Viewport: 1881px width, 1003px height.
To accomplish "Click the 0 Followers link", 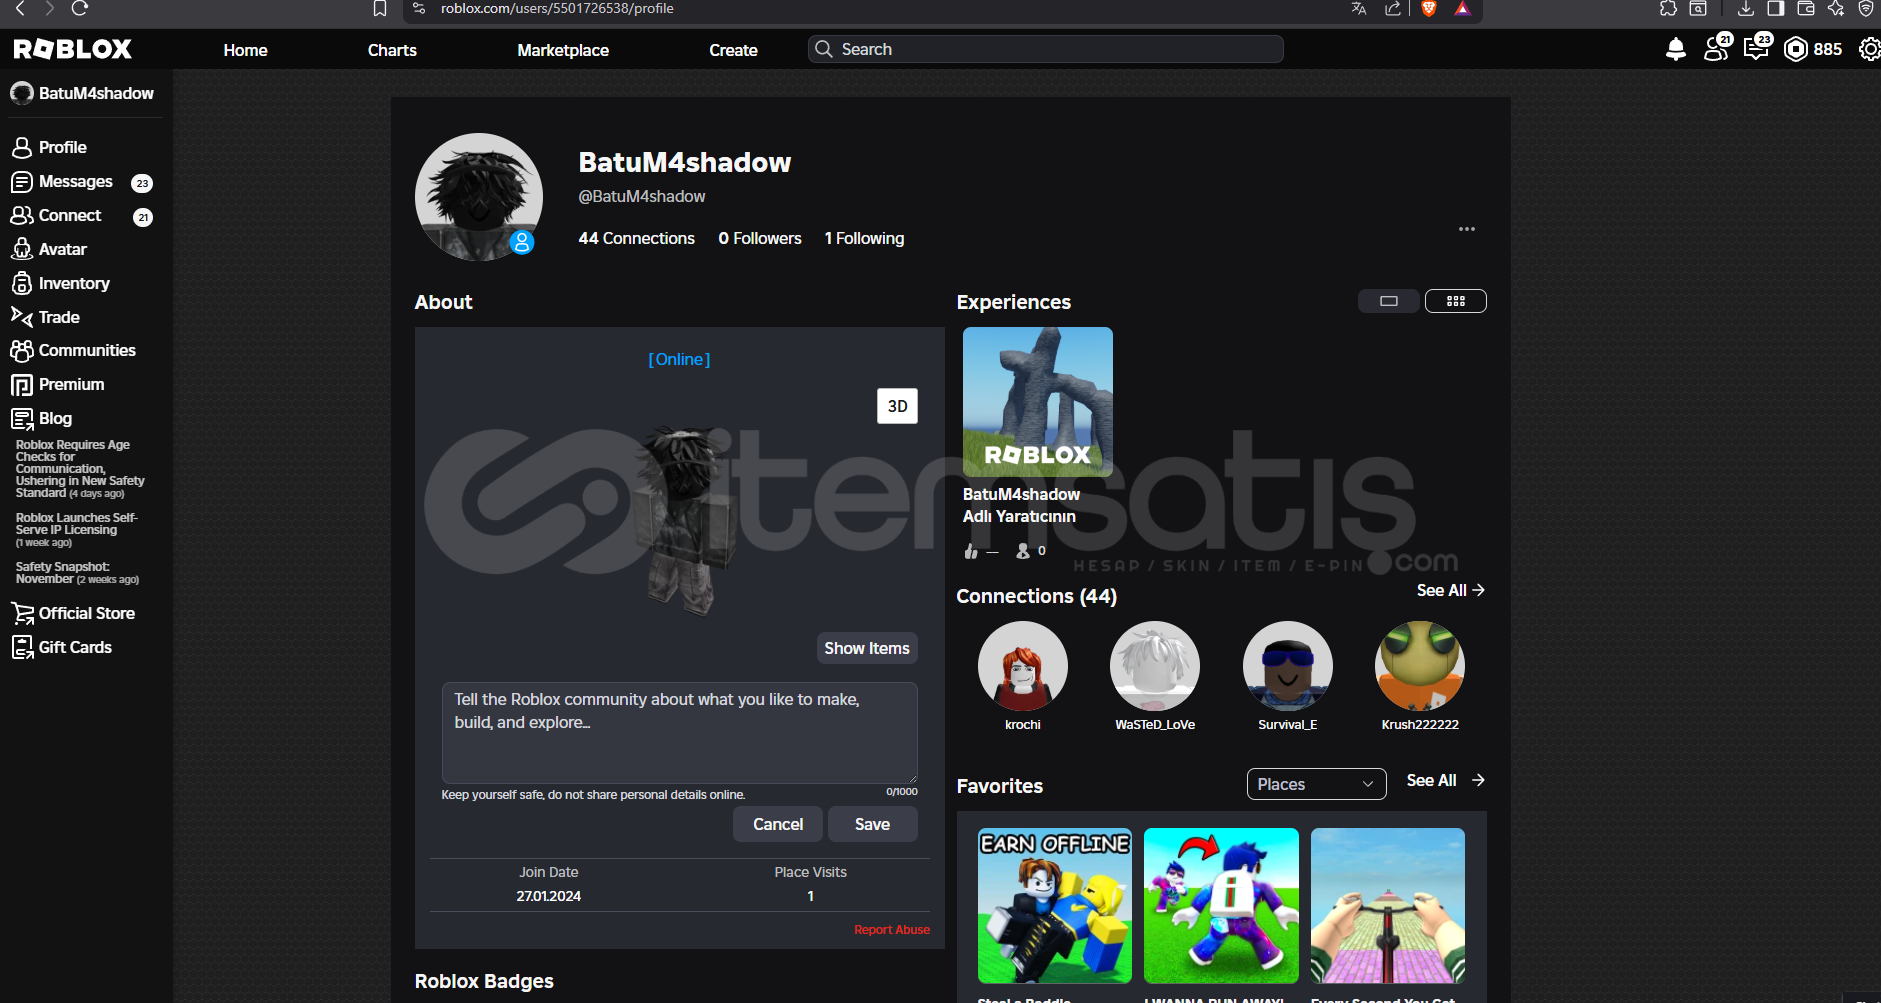I will [x=760, y=238].
